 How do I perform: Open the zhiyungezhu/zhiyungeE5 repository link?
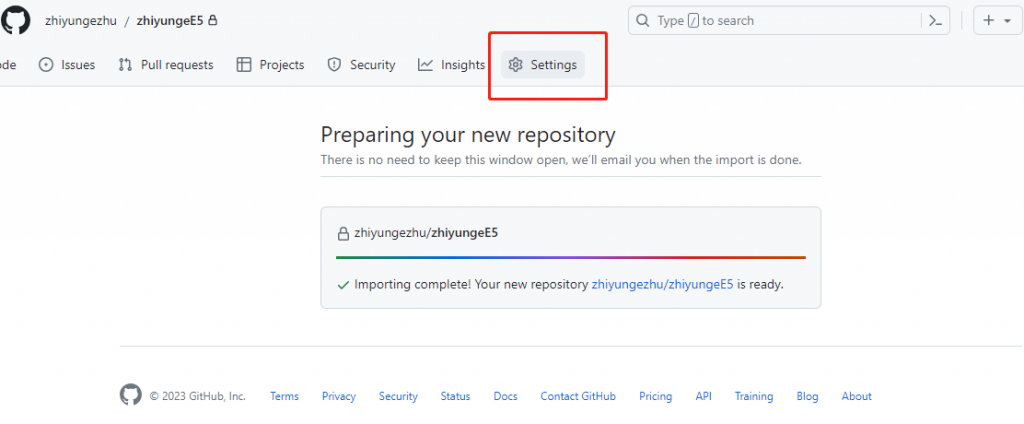click(662, 284)
